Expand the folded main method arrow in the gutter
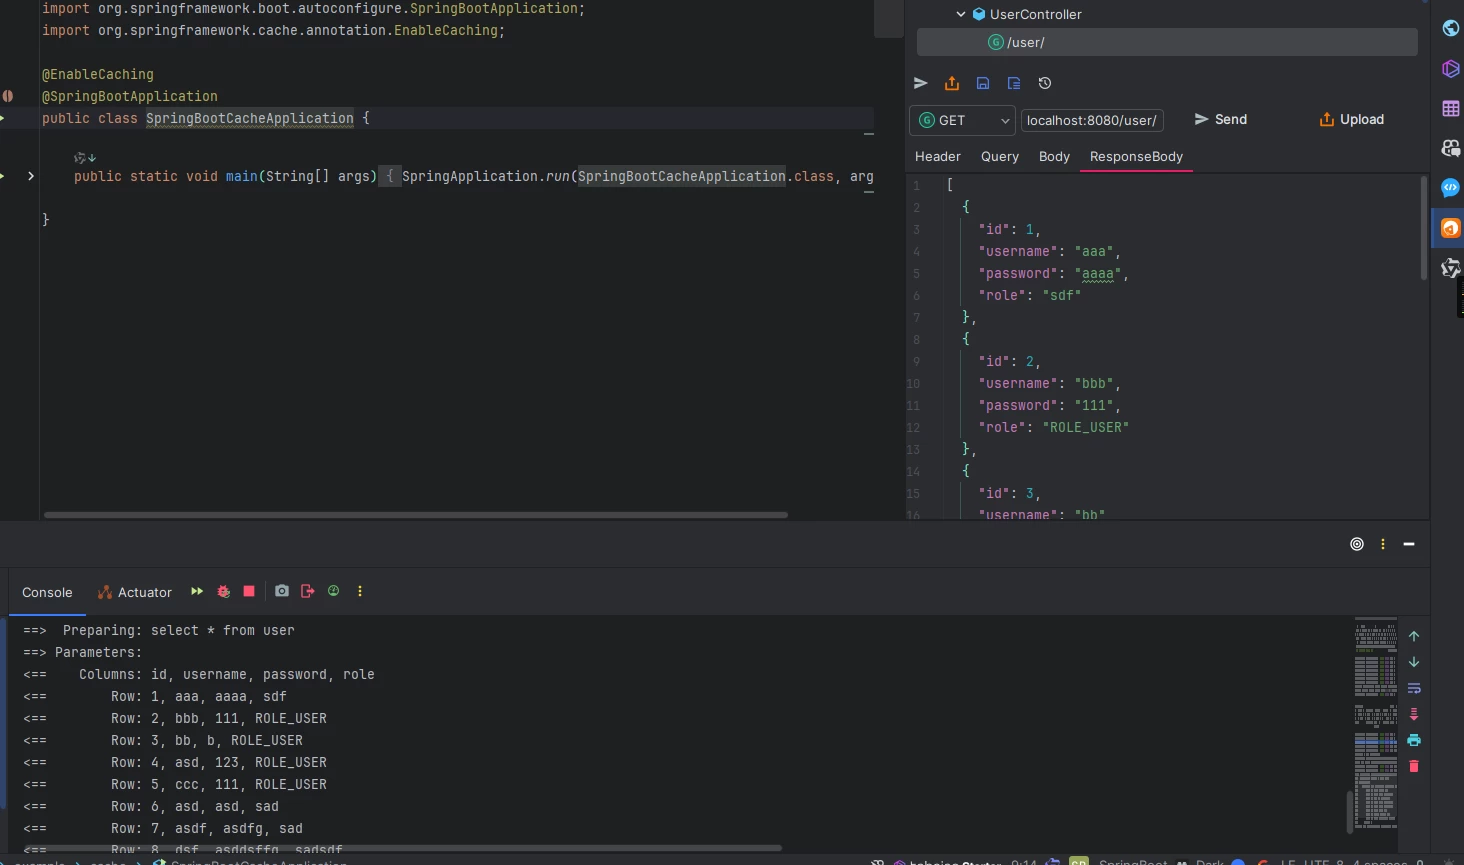The image size is (1464, 865). 31,176
